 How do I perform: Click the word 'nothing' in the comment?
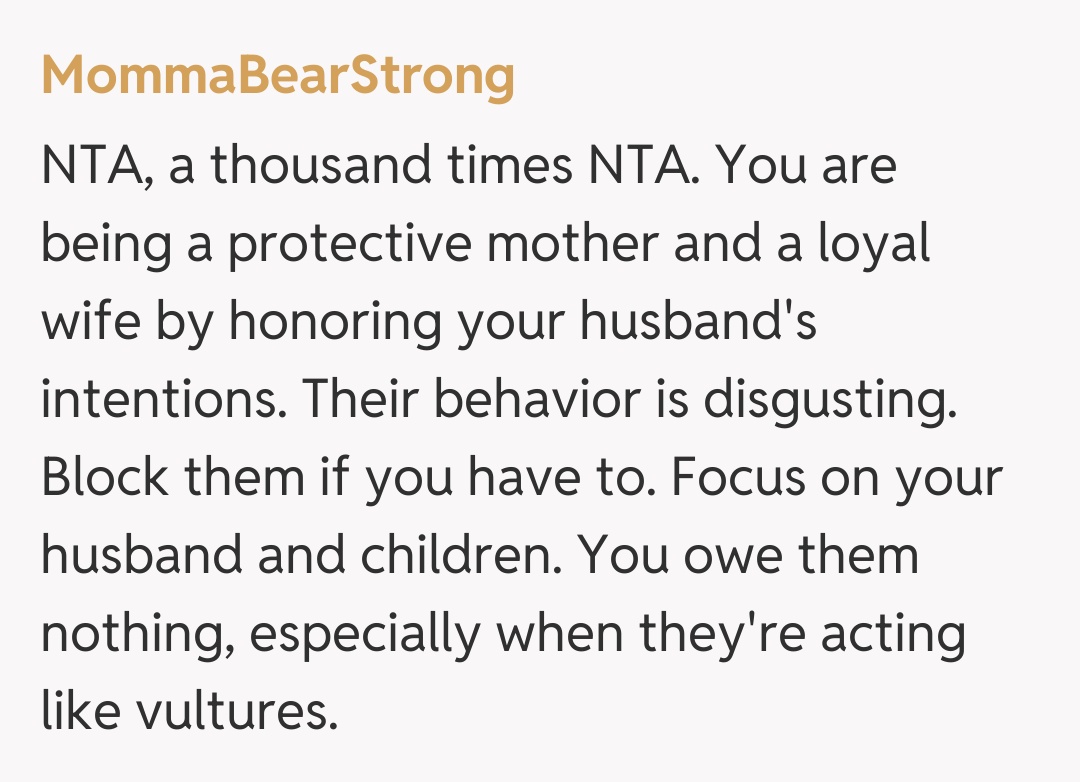tap(123, 636)
